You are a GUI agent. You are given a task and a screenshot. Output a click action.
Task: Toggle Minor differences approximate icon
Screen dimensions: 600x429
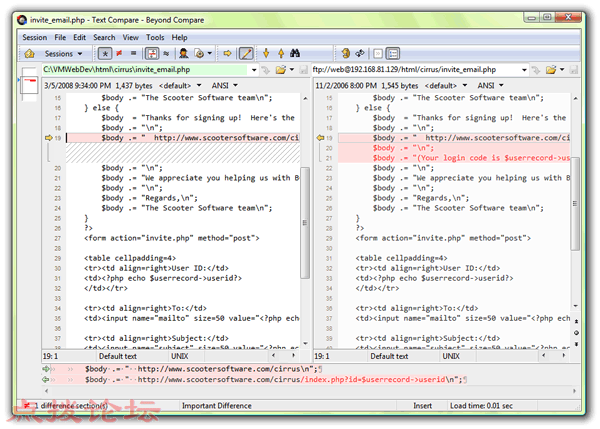point(166,54)
